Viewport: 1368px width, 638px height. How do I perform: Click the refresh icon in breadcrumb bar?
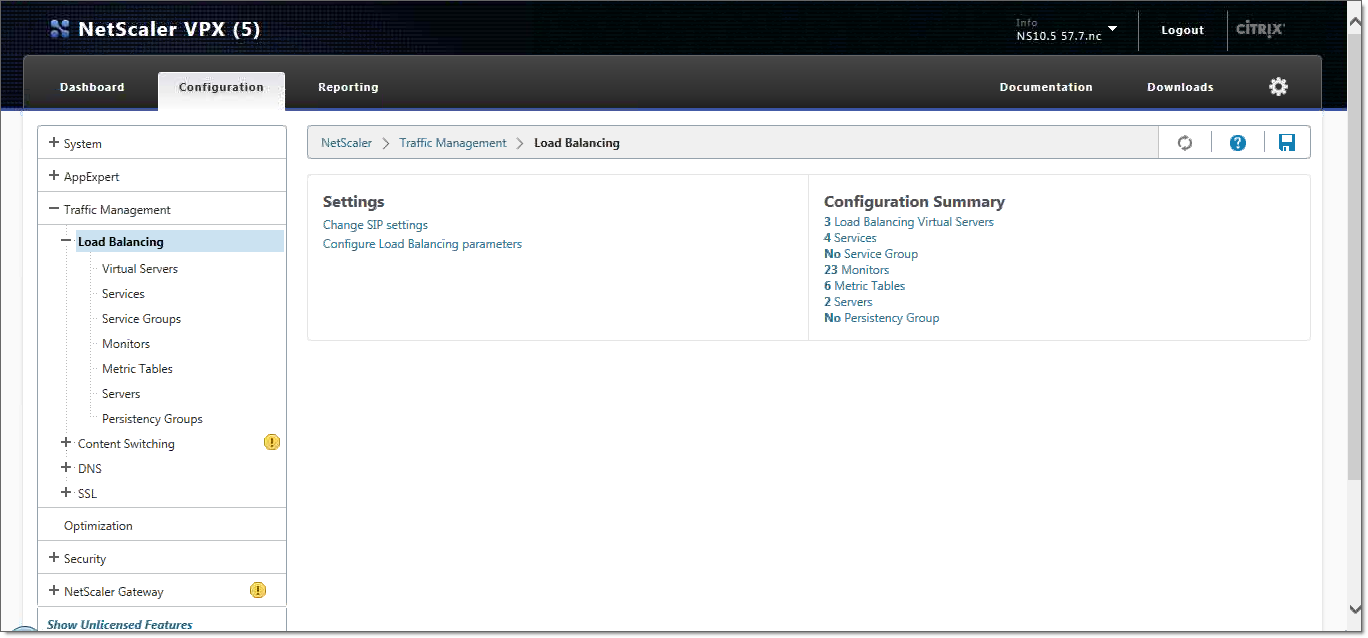coord(1185,143)
